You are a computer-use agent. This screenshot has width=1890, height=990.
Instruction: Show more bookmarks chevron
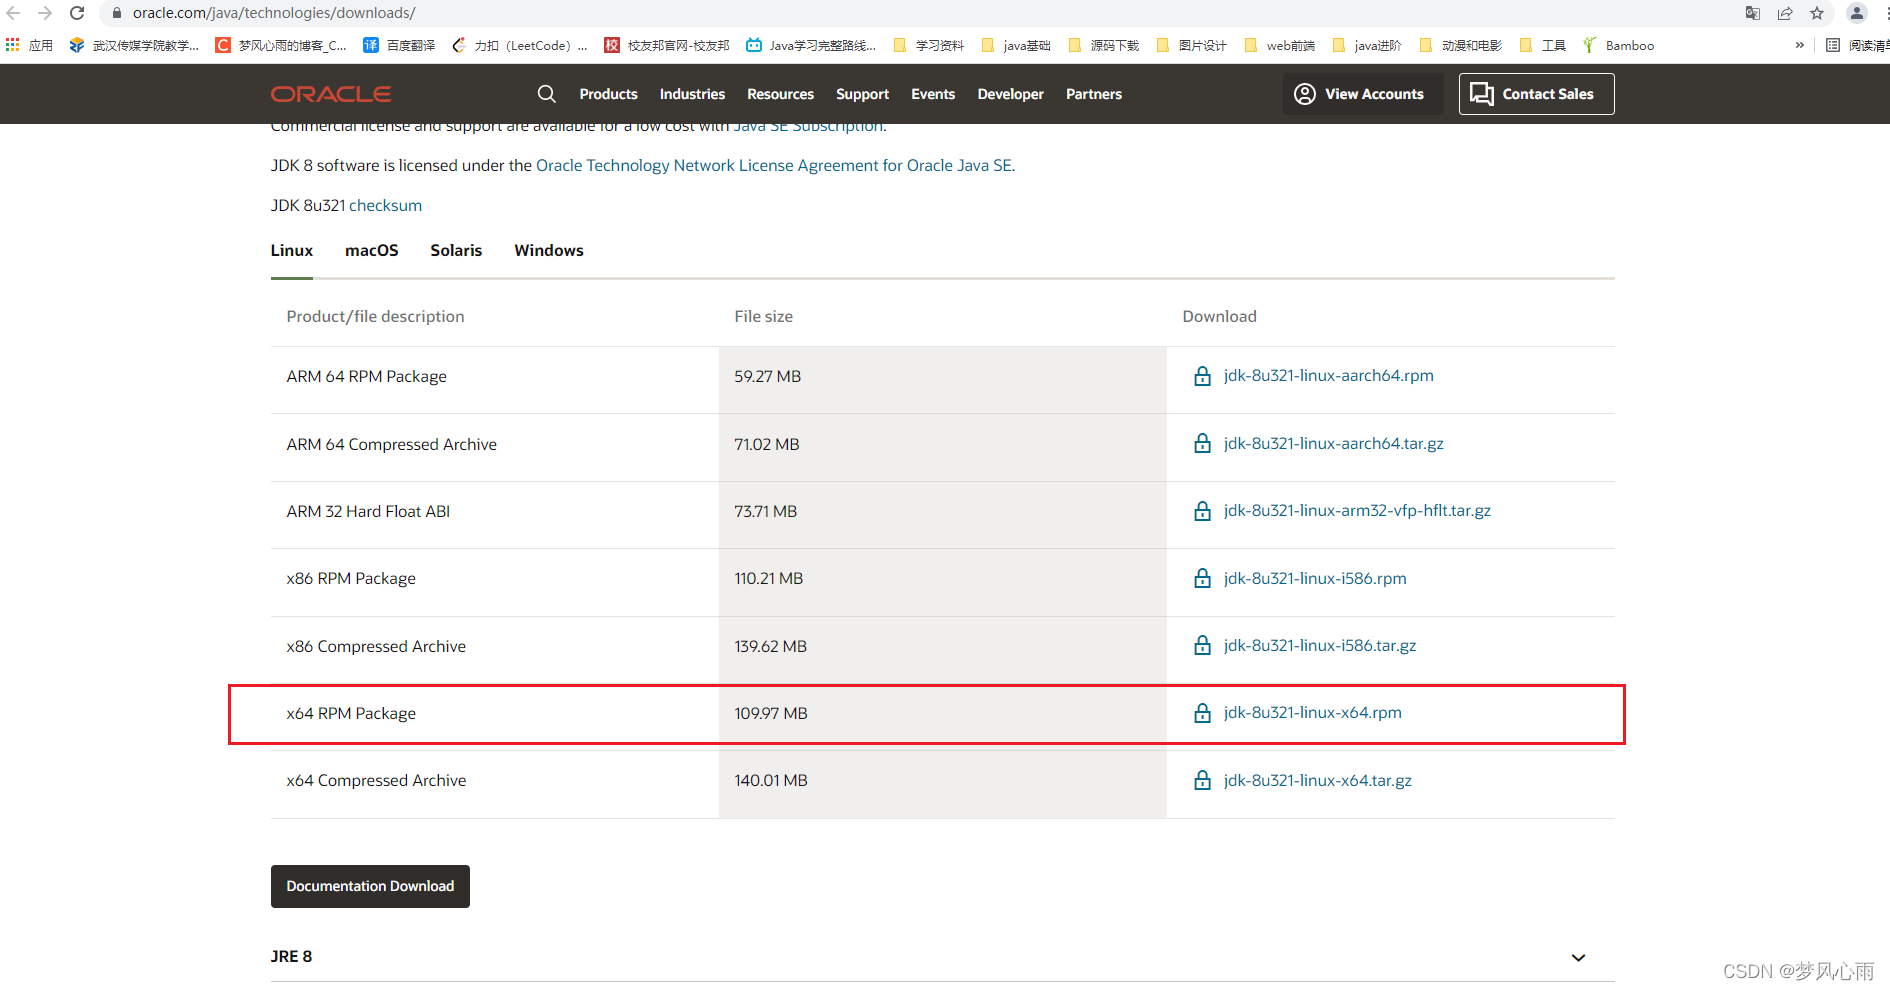(x=1800, y=45)
